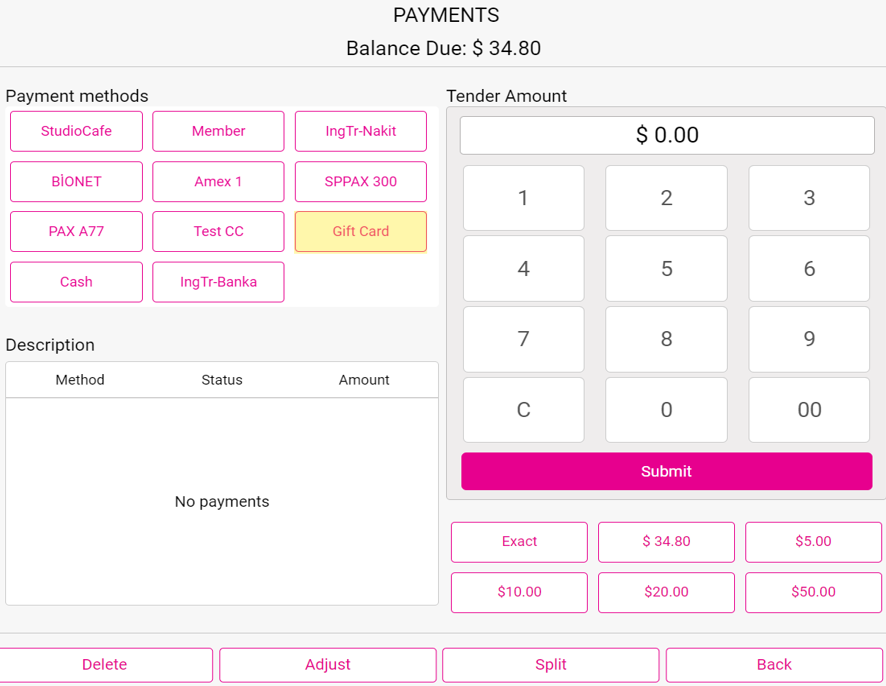Click the Adjust button
The width and height of the screenshot is (886, 686).
[x=328, y=665]
